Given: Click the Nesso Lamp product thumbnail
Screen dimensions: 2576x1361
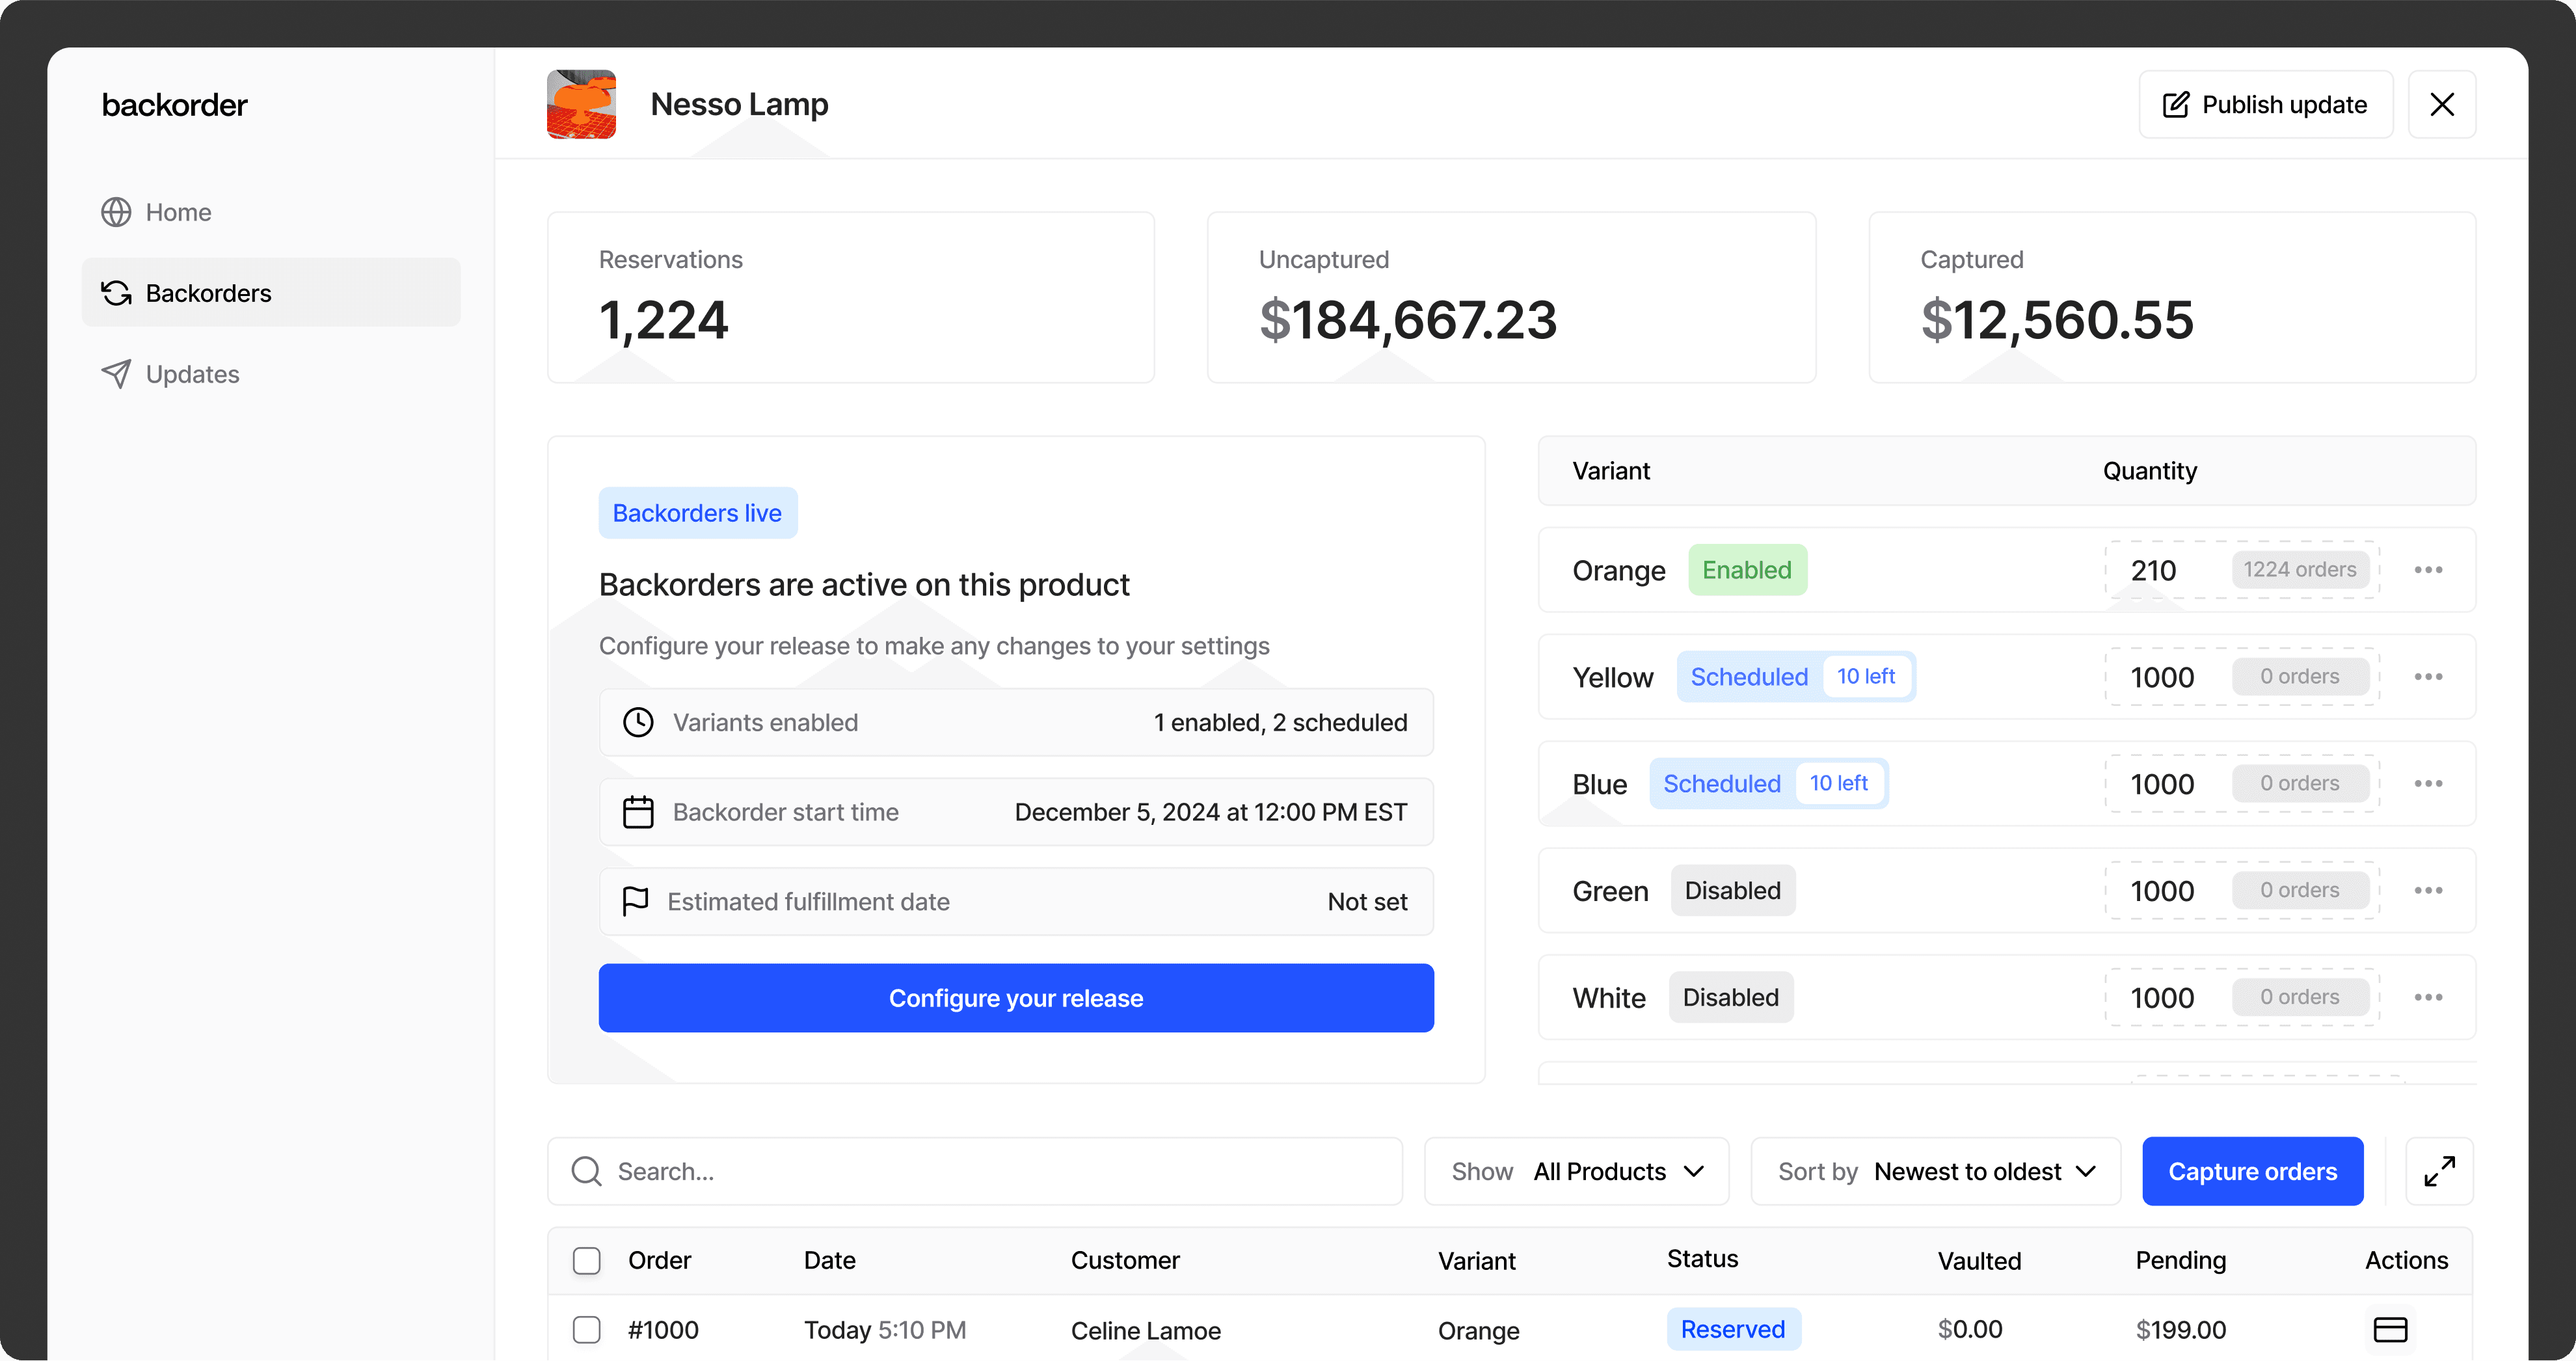Looking at the screenshot, I should [581, 104].
